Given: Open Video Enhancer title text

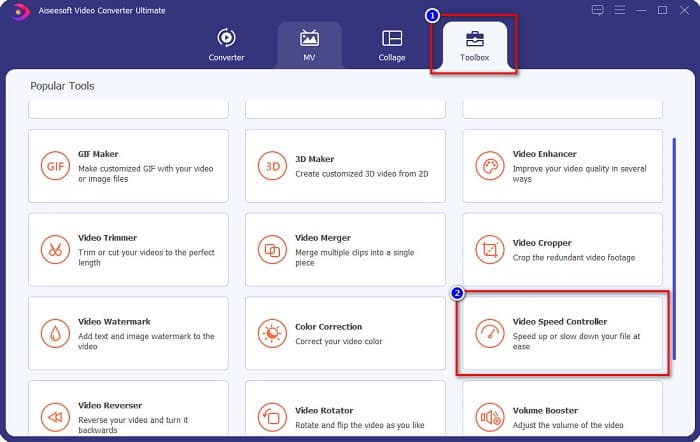Looking at the screenshot, I should (x=545, y=154).
